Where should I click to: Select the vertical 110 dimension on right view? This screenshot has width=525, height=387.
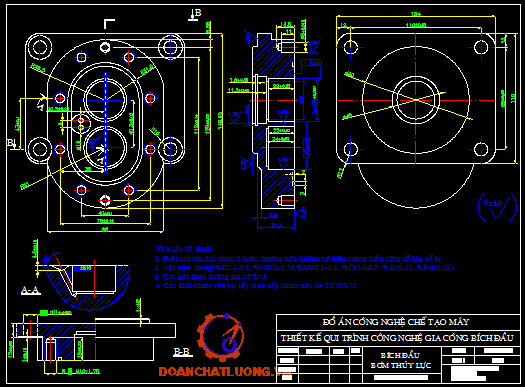pos(513,98)
